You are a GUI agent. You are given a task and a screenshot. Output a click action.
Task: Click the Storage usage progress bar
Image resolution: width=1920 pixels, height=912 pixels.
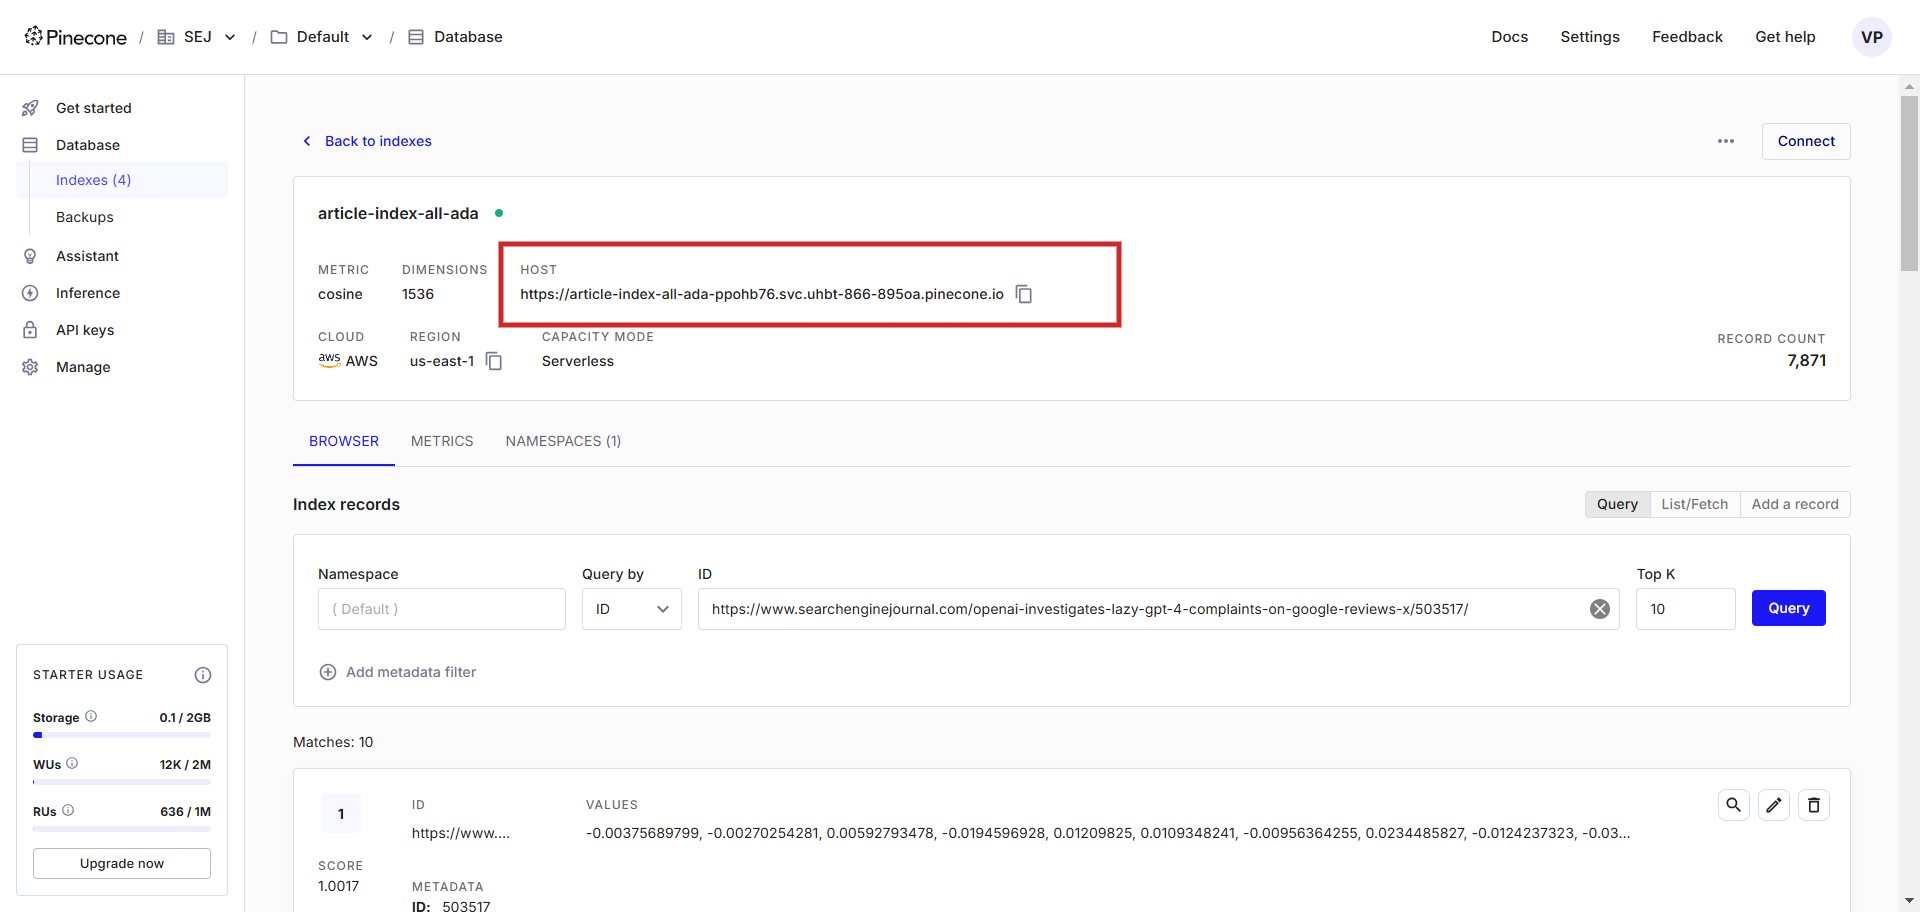coord(121,735)
